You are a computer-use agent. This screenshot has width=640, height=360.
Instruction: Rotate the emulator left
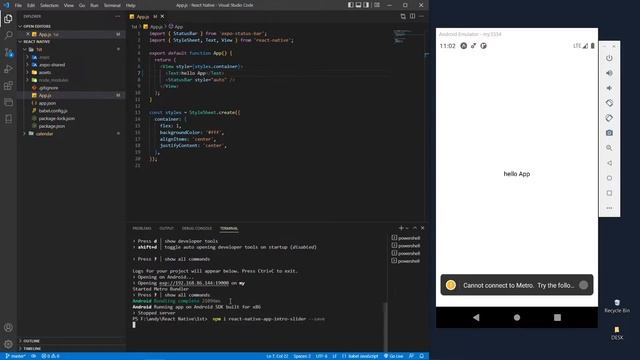click(x=609, y=103)
